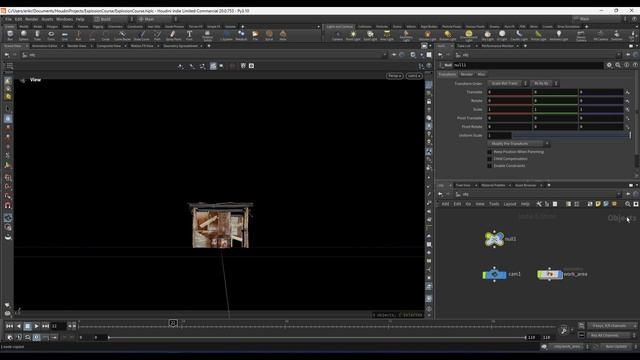Select the Metaball shelf tool

241,36
